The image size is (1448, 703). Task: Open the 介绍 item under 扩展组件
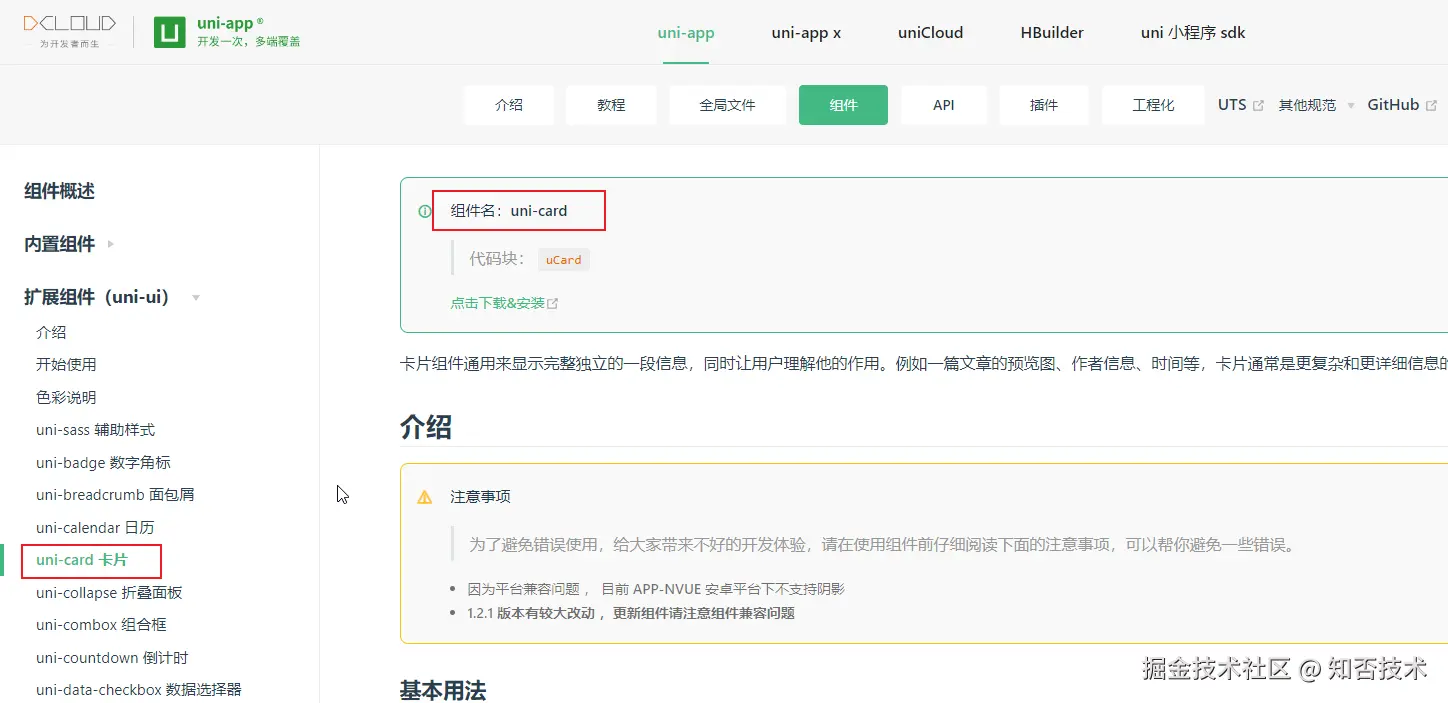tap(51, 332)
